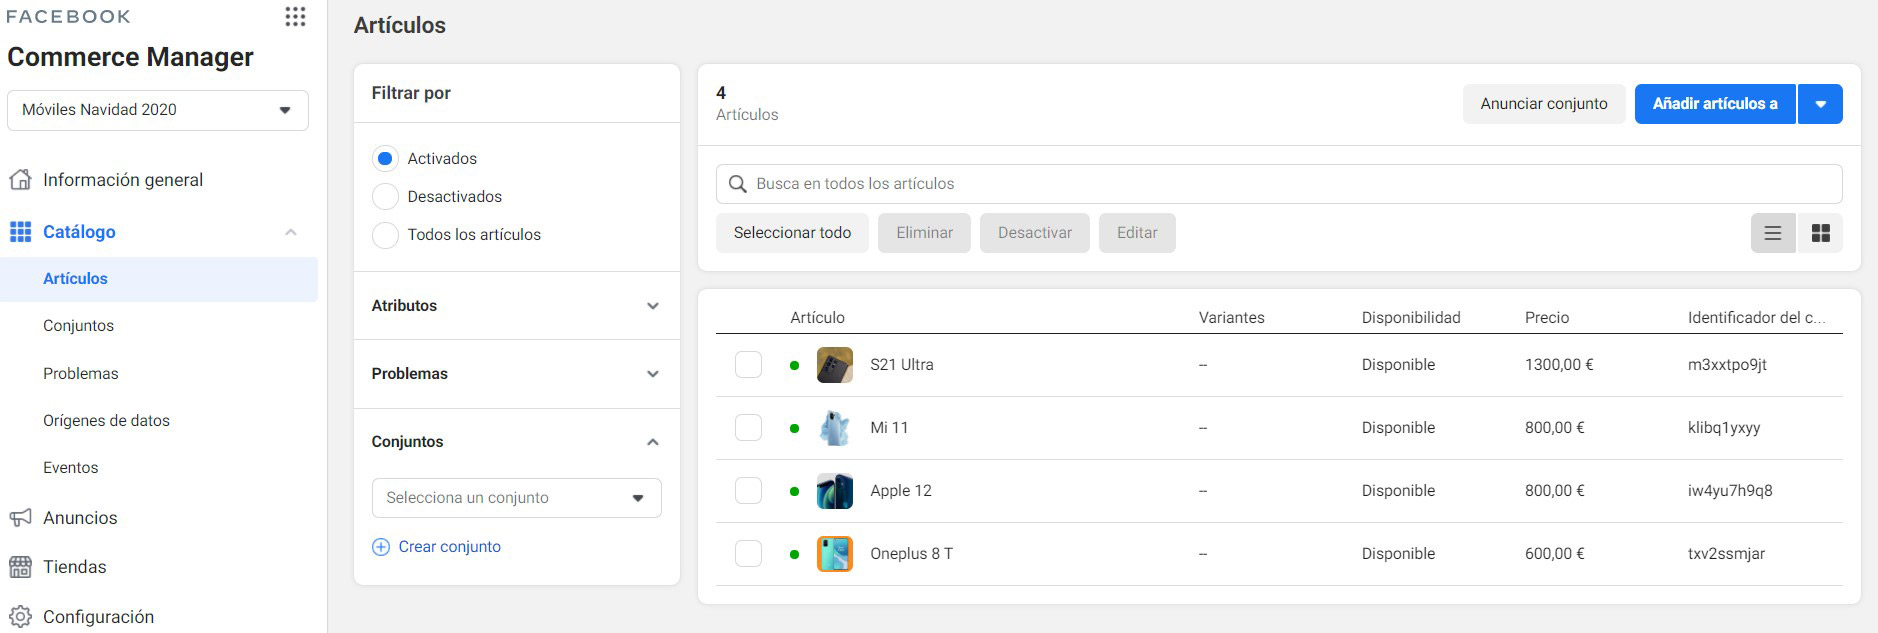
Task: Click the Artículo column header
Action: (818, 318)
